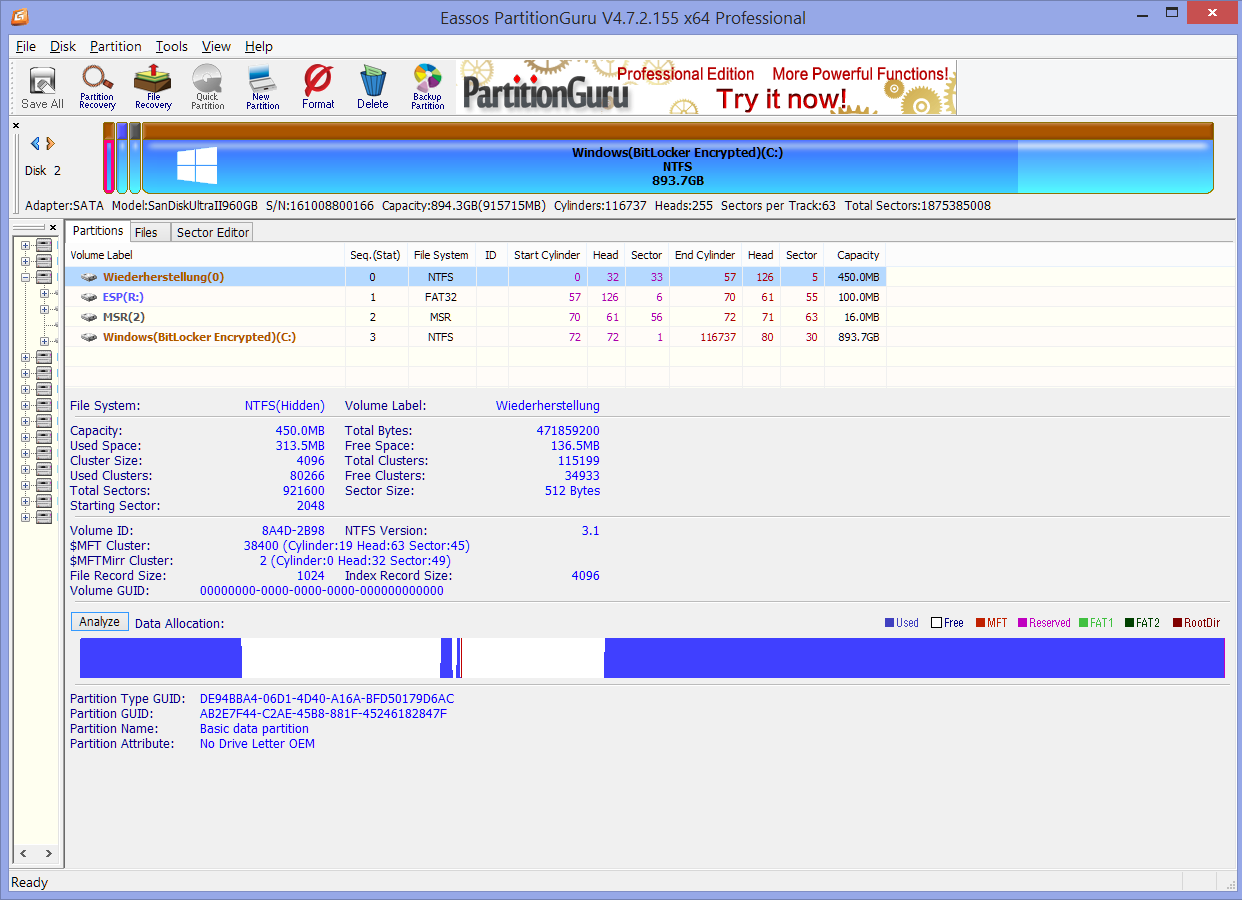Click the RootDir legend color swatch
The width and height of the screenshot is (1242, 900).
click(1177, 623)
